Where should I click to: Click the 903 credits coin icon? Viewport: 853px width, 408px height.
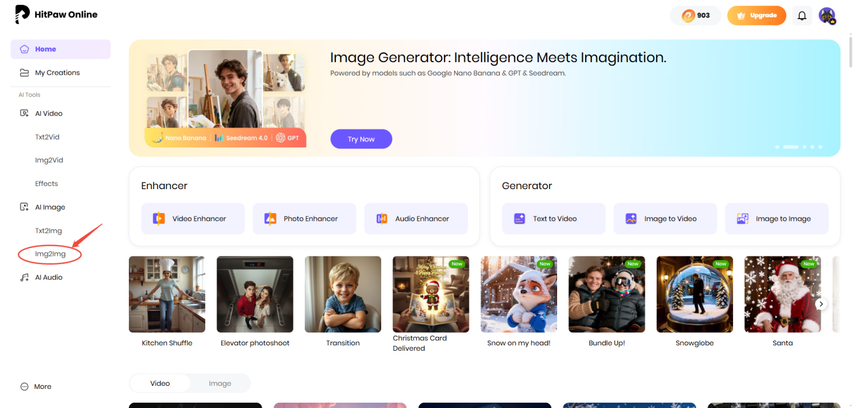click(x=688, y=16)
